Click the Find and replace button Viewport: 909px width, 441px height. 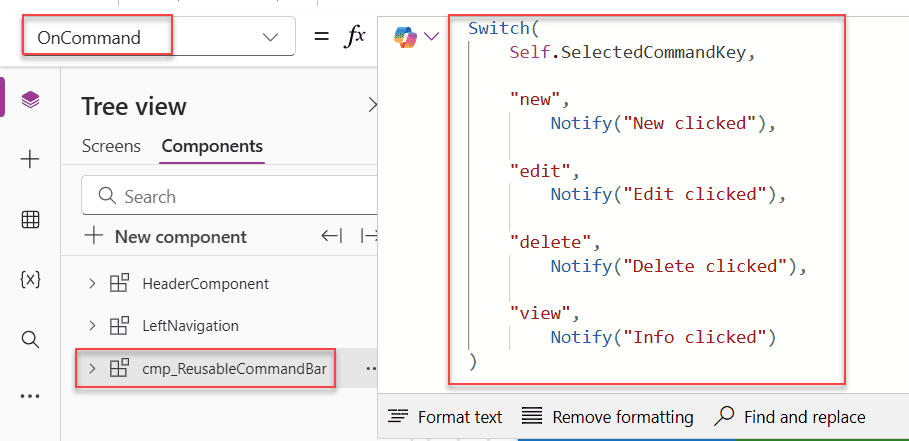pos(790,417)
